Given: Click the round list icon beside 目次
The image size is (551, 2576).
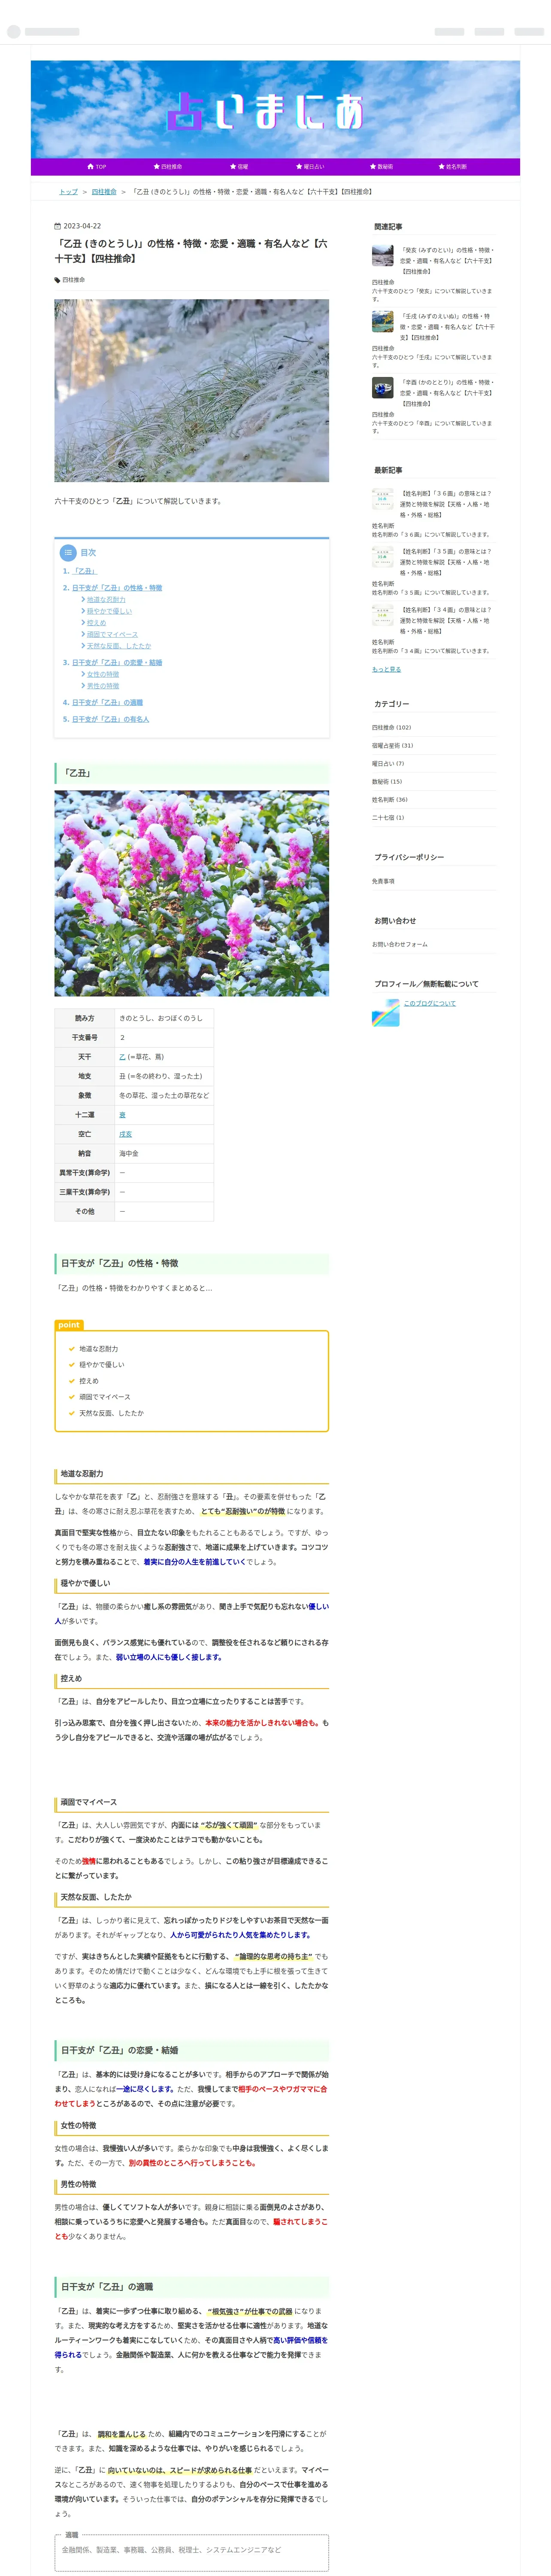Looking at the screenshot, I should tap(68, 552).
